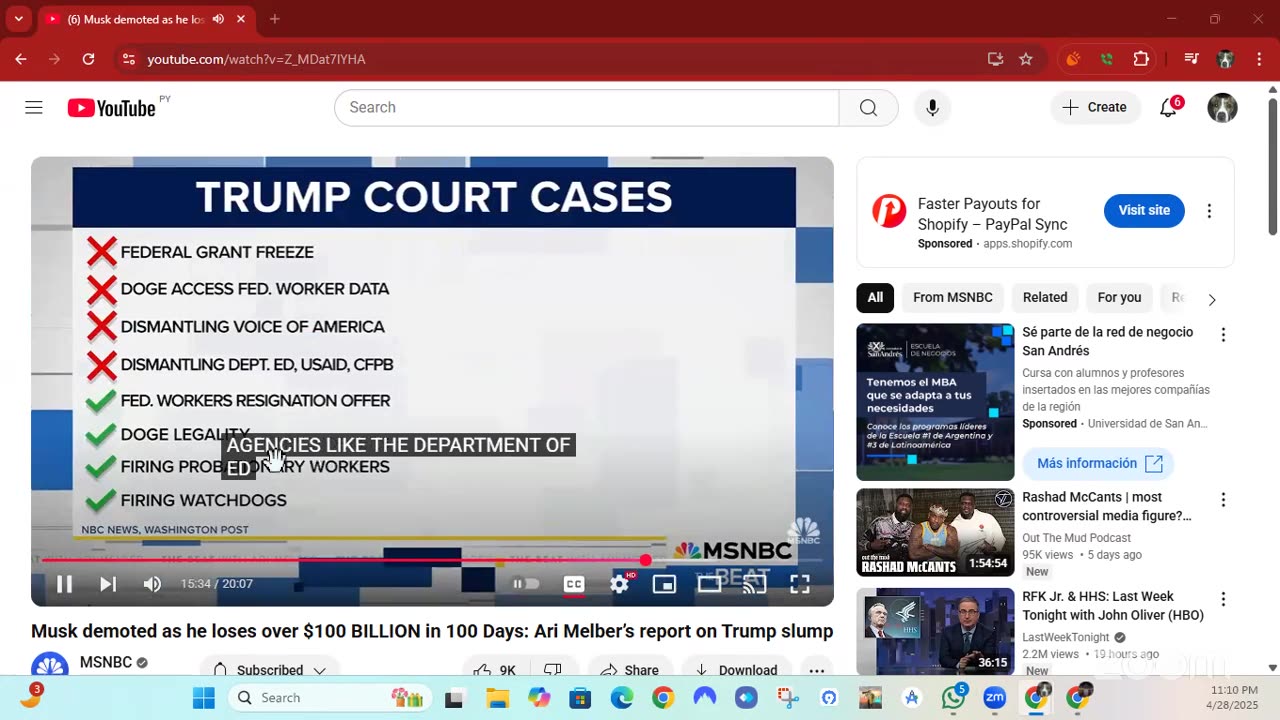
Task: Enable theater mode view
Action: point(709,584)
